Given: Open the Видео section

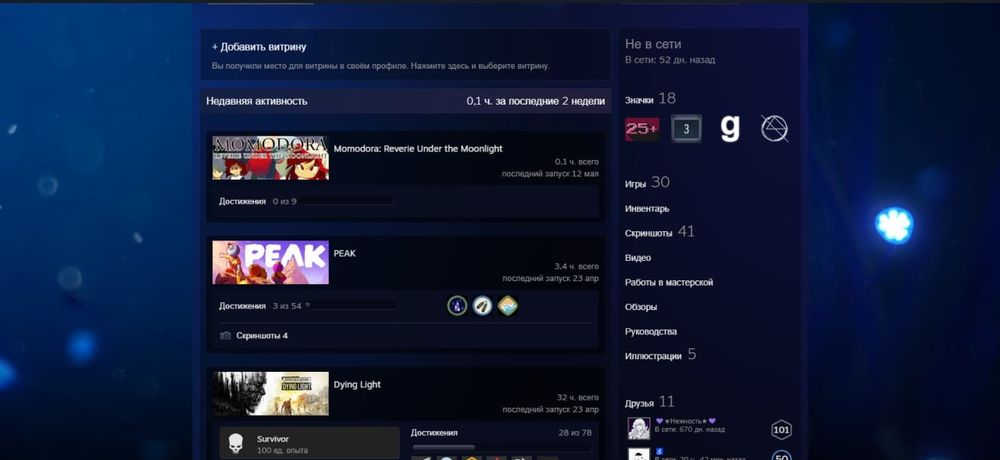Looking at the screenshot, I should [x=638, y=258].
